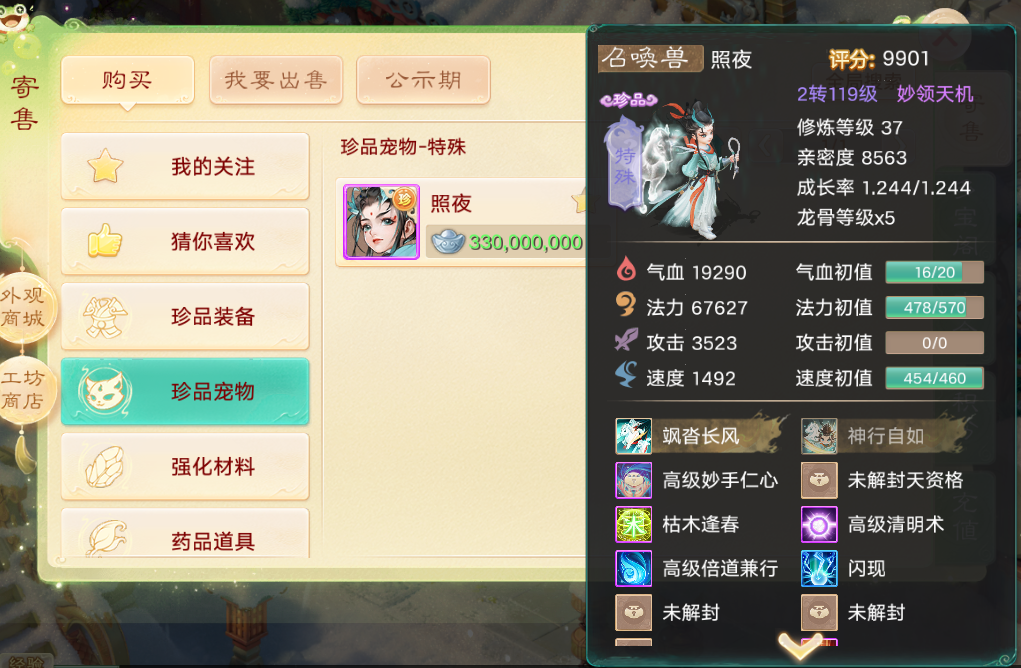Open the 高级清明术 skill icon
This screenshot has width=1021, height=668.
pos(818,524)
